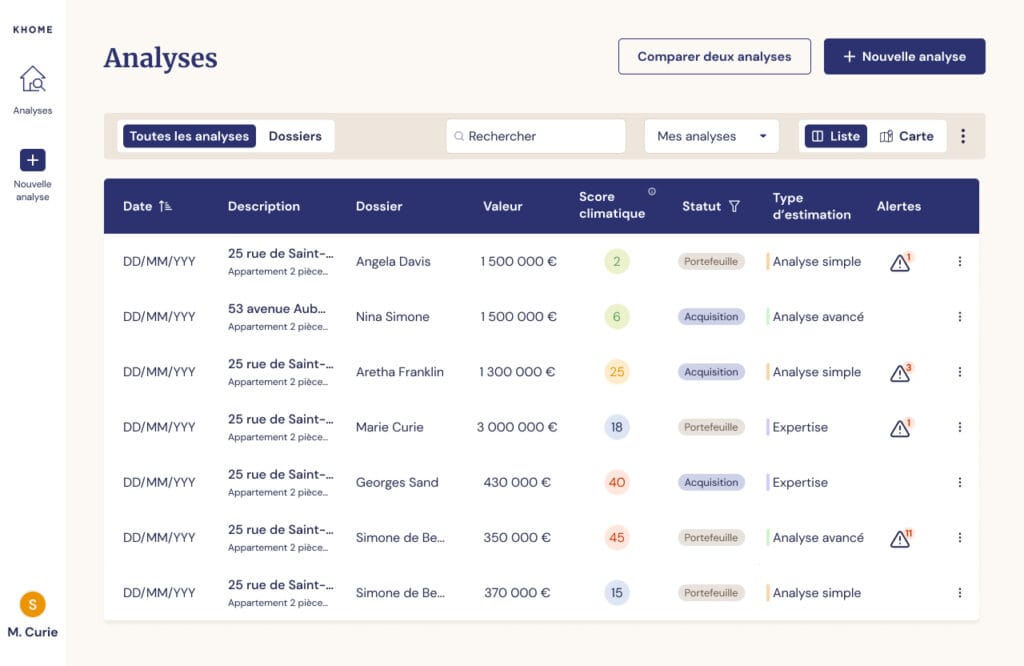Open toolbar three-dot more options menu

pyautogui.click(x=963, y=136)
